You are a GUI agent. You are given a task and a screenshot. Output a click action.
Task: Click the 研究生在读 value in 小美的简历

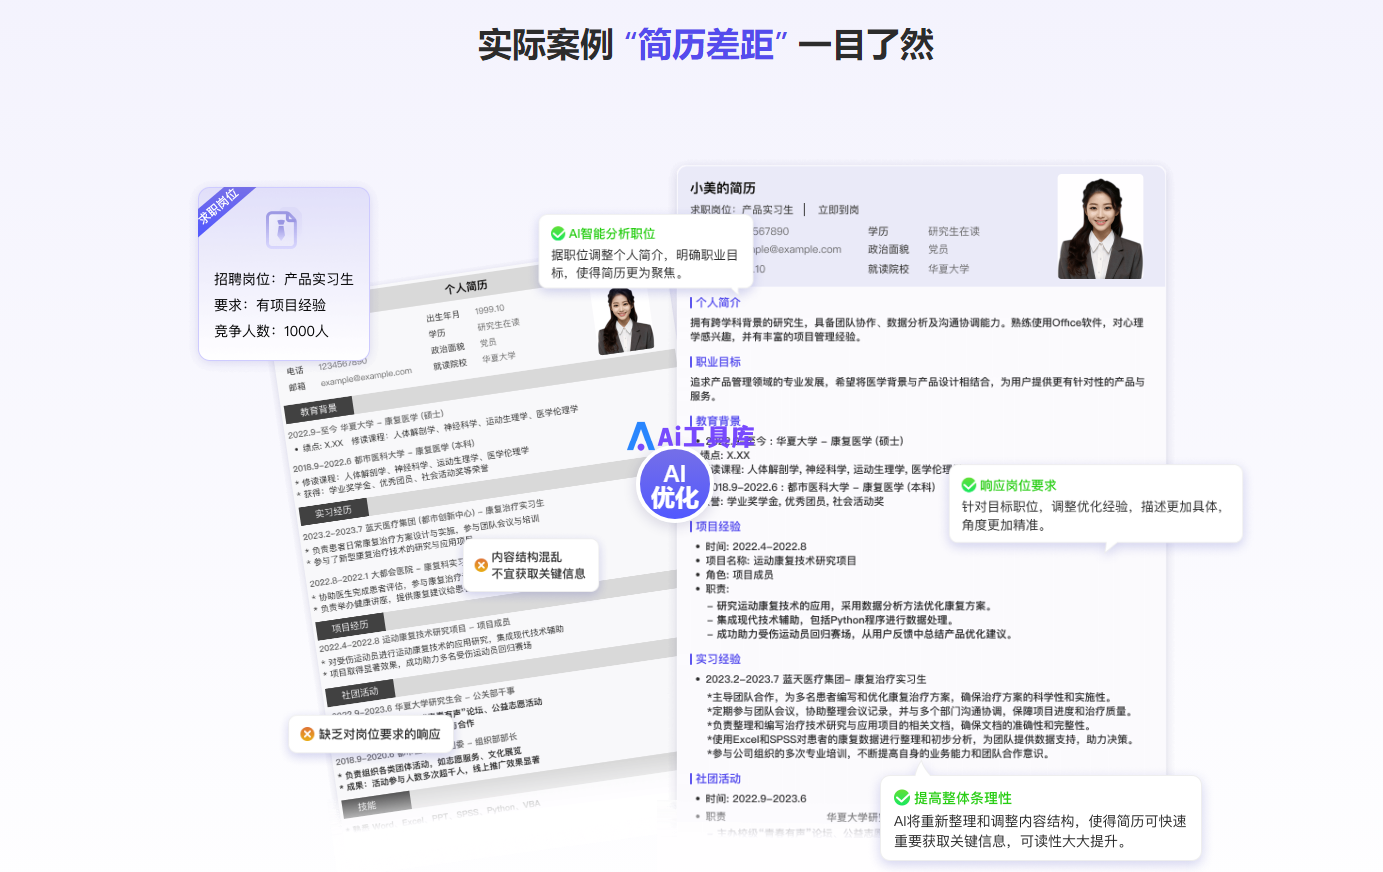click(x=954, y=231)
